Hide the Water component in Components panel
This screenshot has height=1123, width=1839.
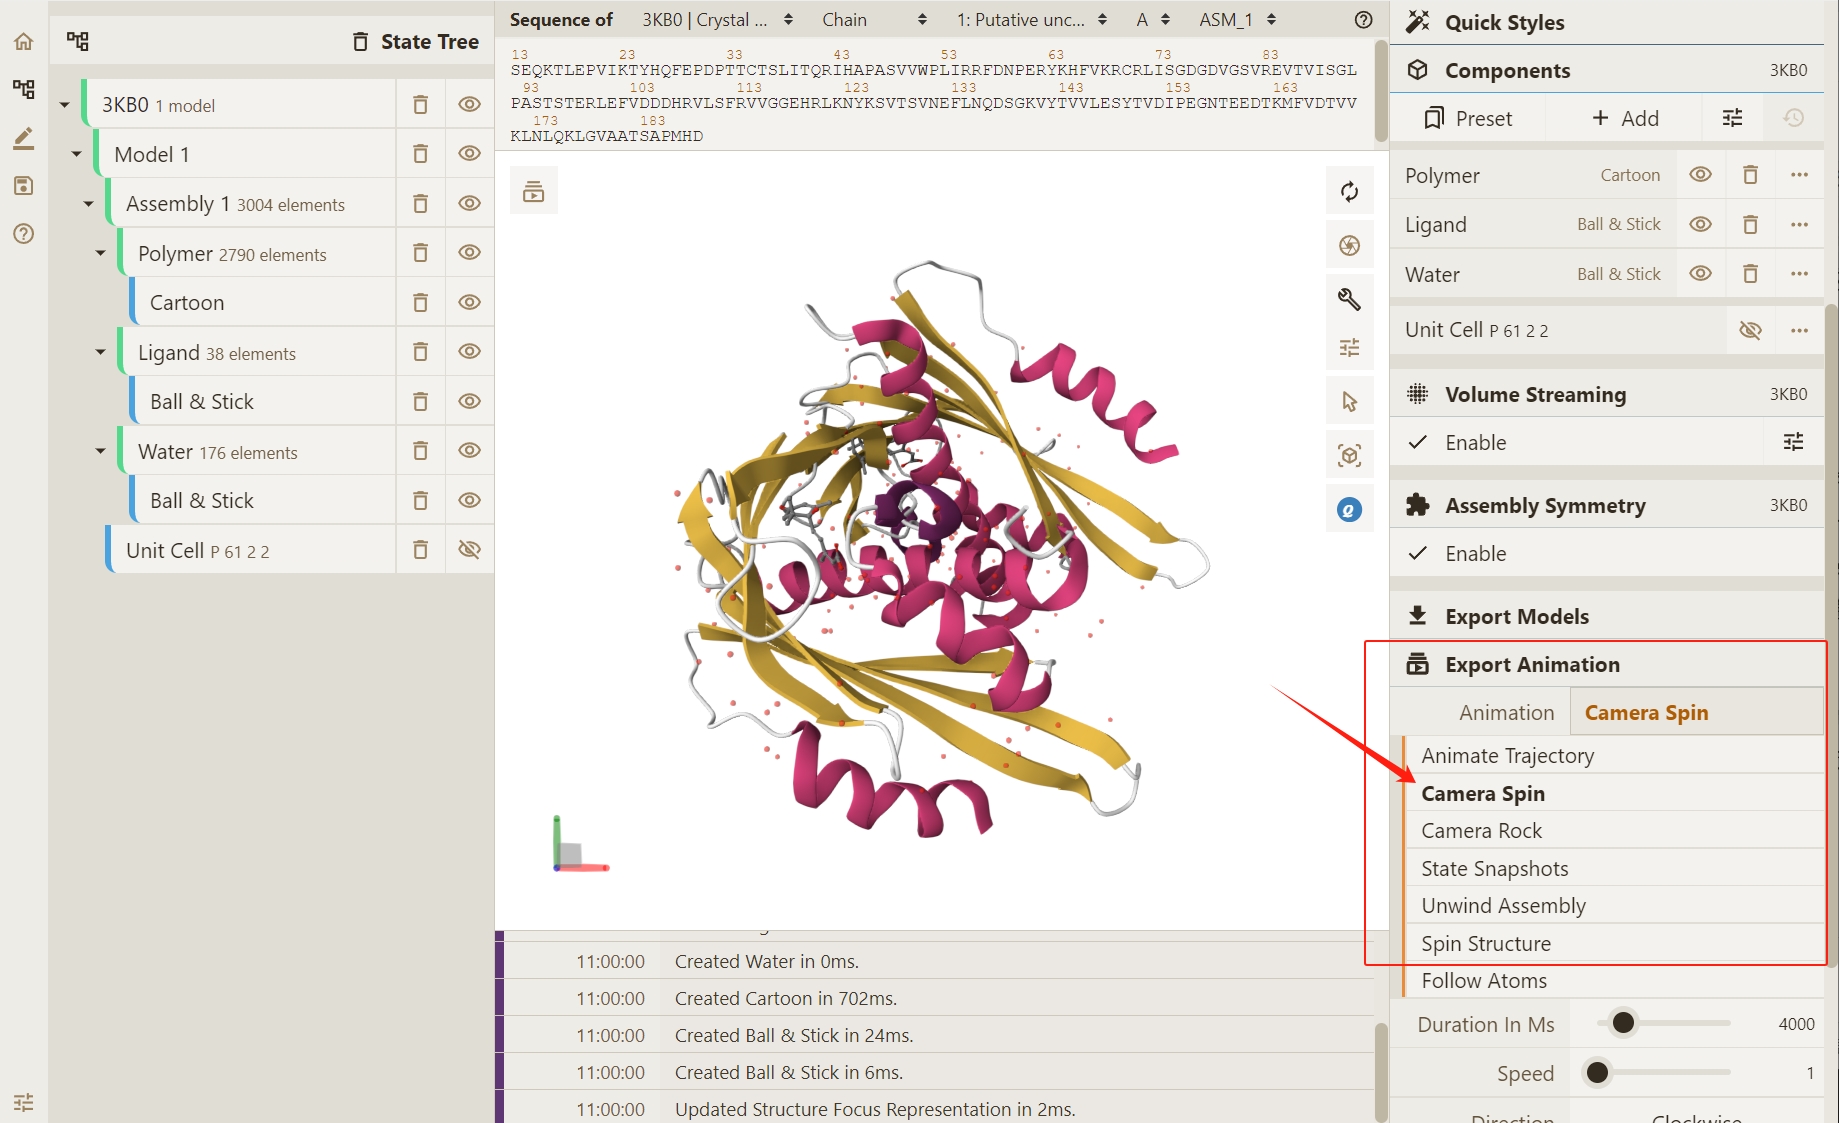point(1700,274)
